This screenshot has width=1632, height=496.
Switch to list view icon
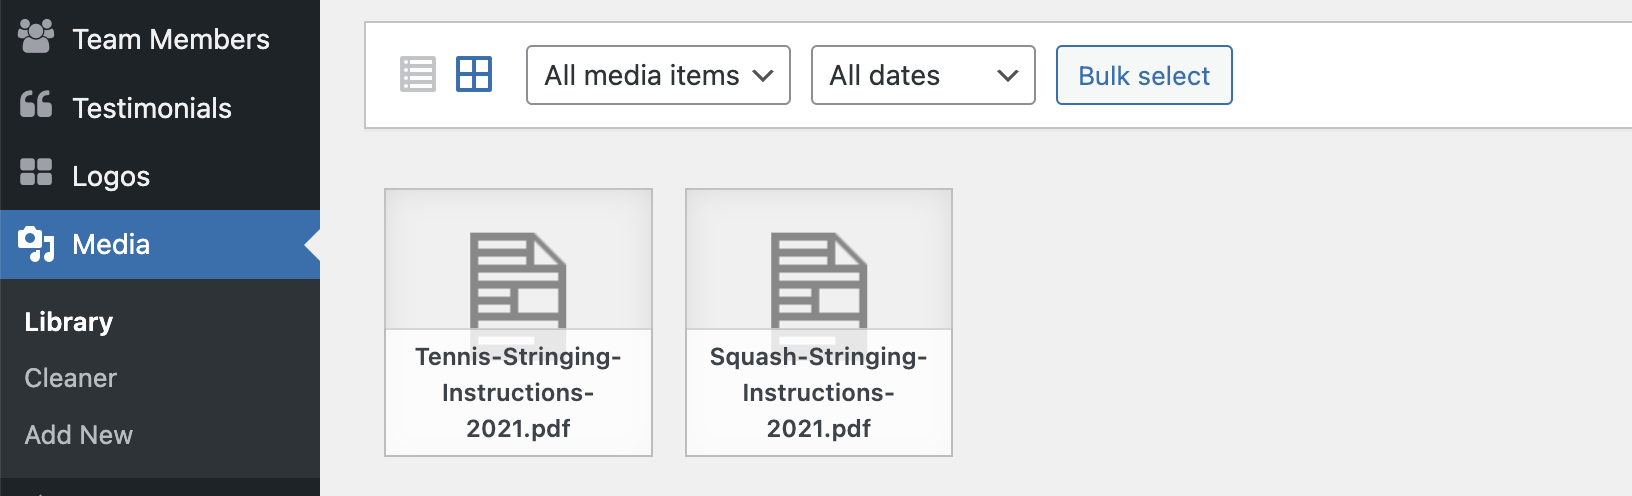[x=418, y=75]
